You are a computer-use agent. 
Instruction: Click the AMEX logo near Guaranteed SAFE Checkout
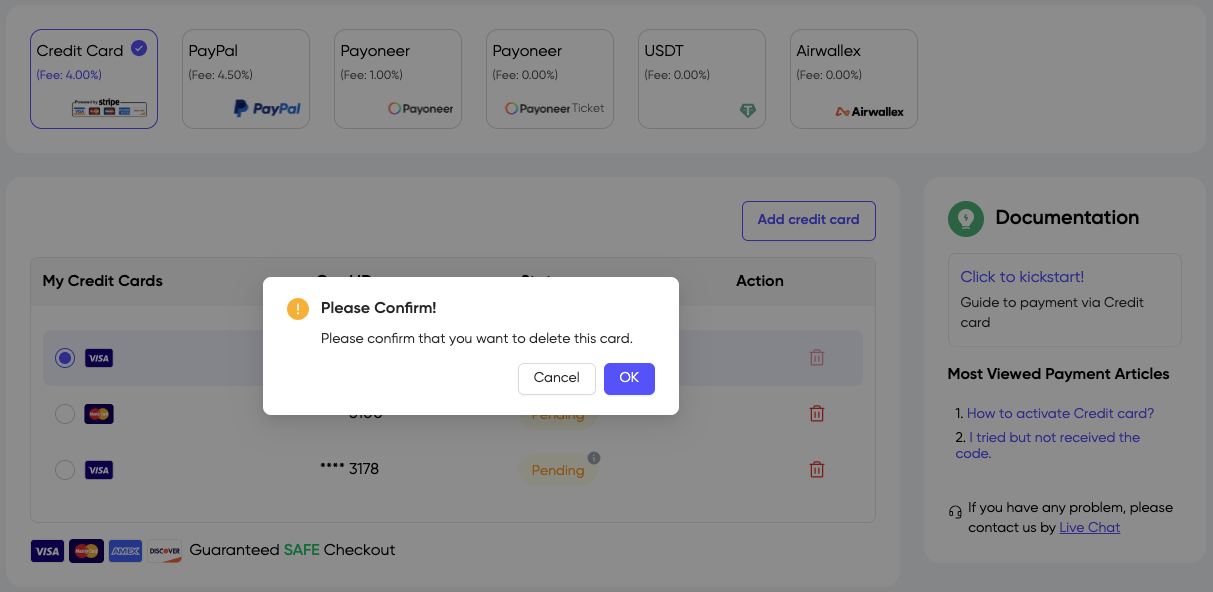(x=125, y=551)
